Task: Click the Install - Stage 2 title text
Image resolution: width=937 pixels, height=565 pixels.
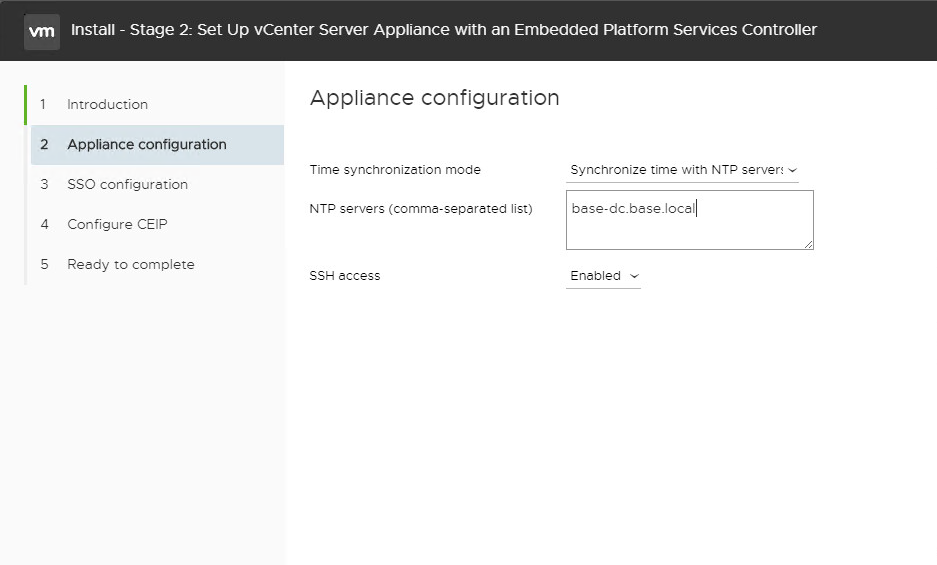Action: (x=444, y=30)
